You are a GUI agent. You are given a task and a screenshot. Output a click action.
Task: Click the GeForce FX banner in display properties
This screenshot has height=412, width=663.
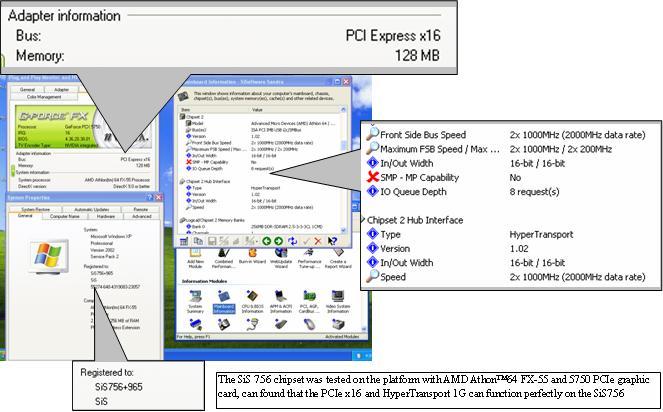pyautogui.click(x=84, y=127)
